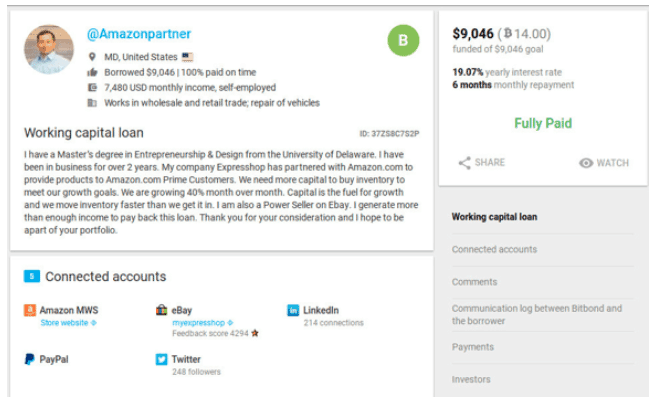657x410 pixels.
Task: Jump to Comments section
Action: (x=474, y=282)
